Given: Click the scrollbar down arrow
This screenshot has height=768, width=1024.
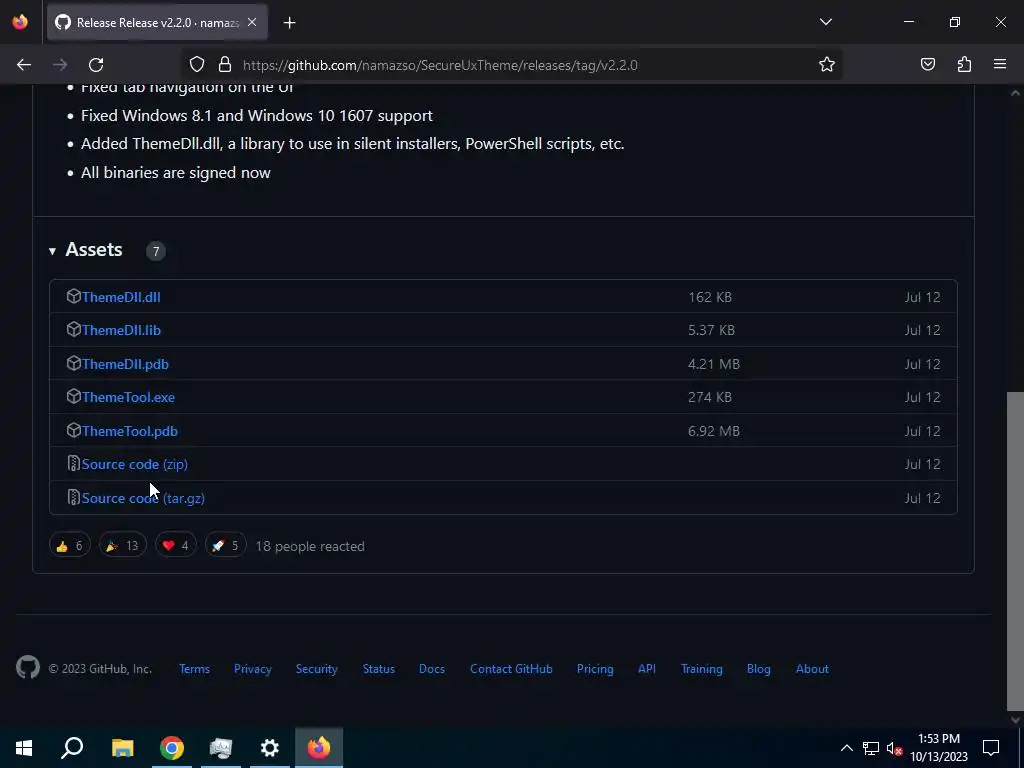Looking at the screenshot, I should pos(1015,720).
